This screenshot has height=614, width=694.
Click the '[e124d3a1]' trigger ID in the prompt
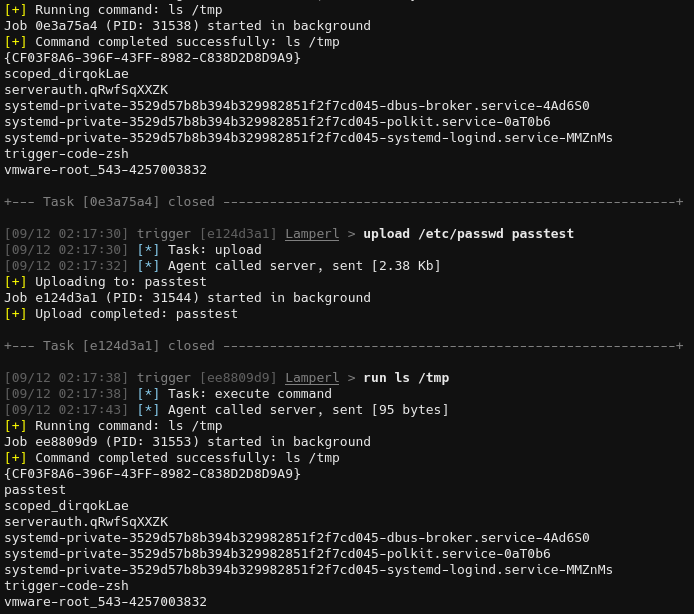tap(238, 234)
